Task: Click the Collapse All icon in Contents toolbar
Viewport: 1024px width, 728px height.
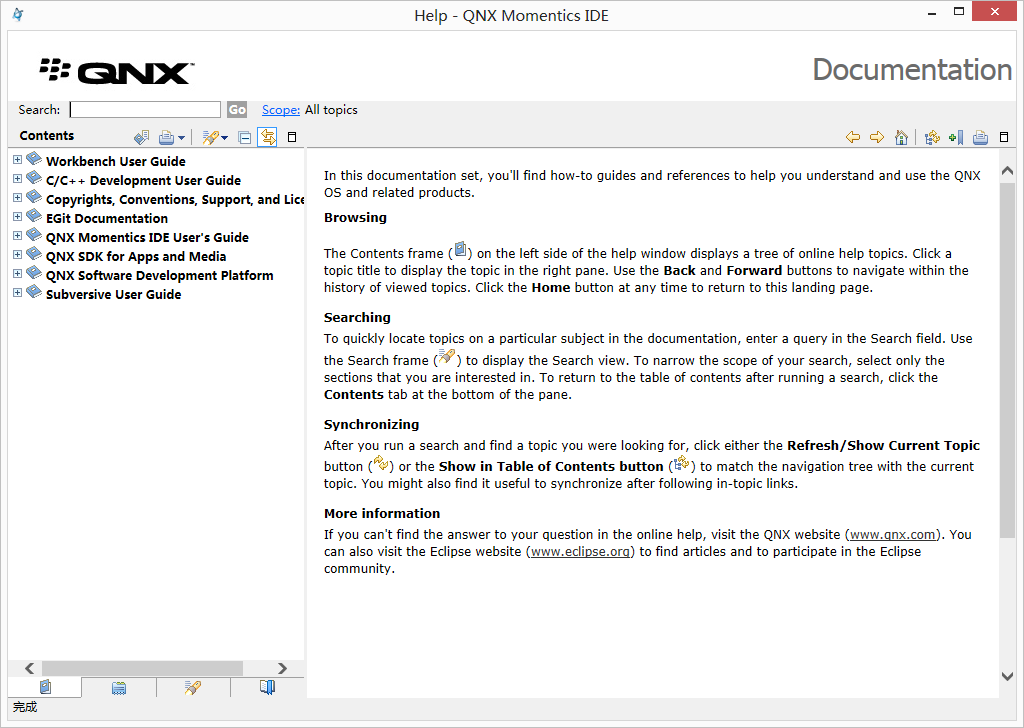Action: (x=244, y=138)
